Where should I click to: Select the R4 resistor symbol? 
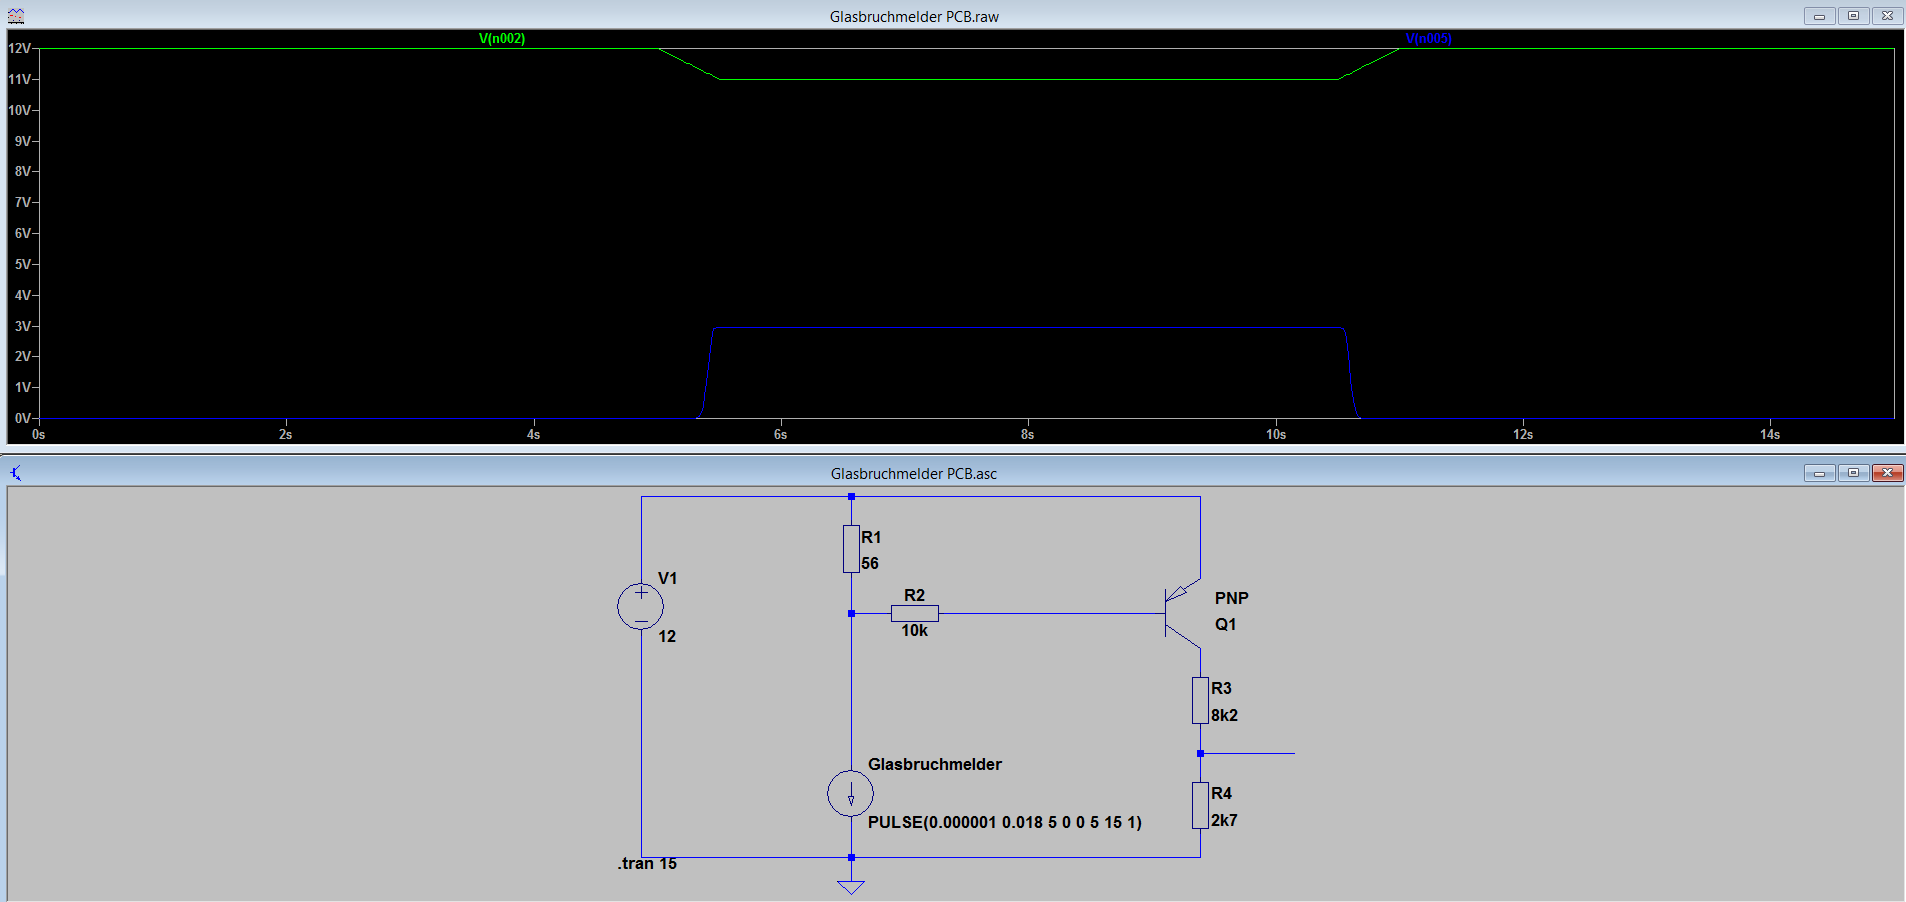tap(1200, 805)
